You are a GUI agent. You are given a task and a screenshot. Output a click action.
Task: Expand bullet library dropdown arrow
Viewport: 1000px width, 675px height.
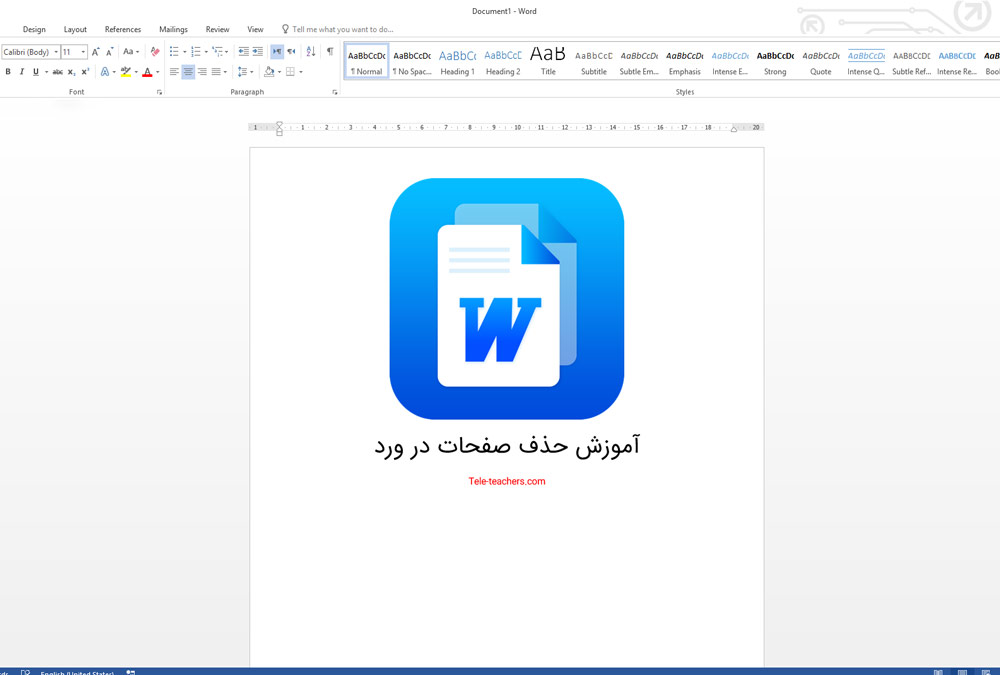184,52
